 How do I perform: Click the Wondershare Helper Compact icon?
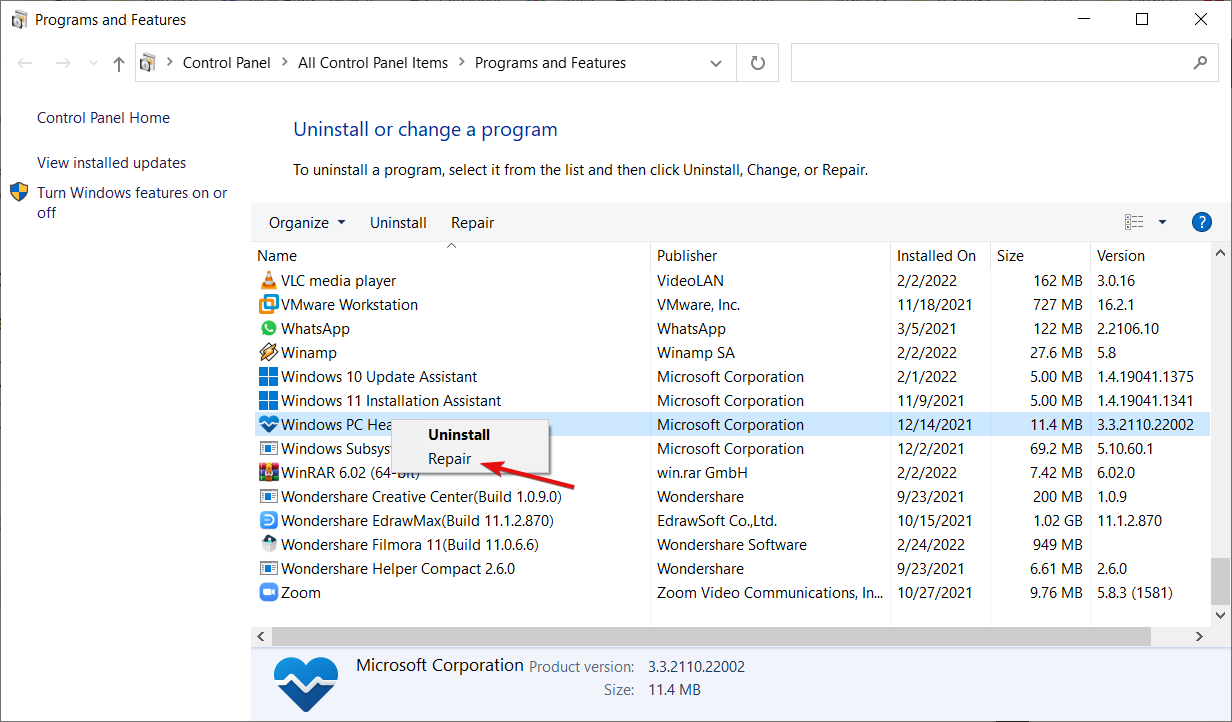click(268, 569)
